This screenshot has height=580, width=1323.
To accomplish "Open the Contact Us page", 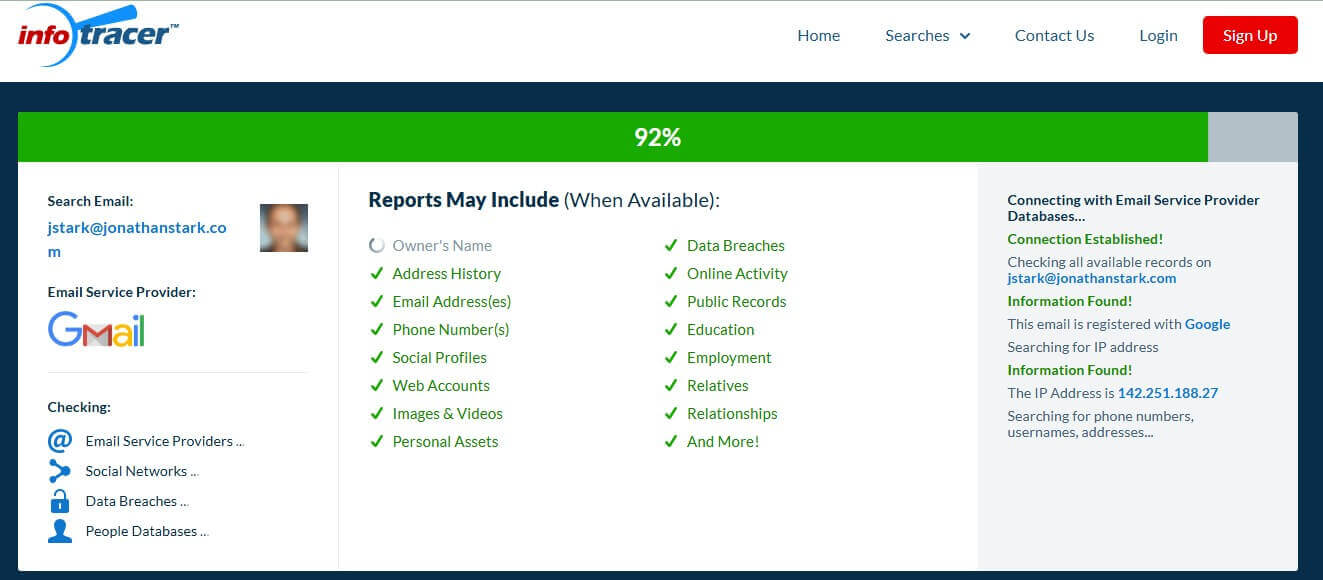I will [x=1054, y=35].
